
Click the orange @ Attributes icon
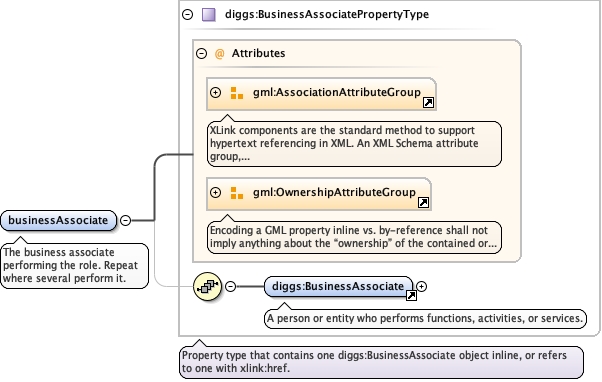[220, 53]
